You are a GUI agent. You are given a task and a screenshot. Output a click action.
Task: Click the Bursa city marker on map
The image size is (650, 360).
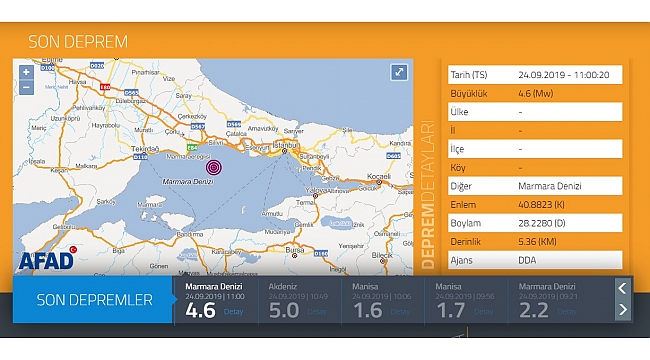point(295,256)
